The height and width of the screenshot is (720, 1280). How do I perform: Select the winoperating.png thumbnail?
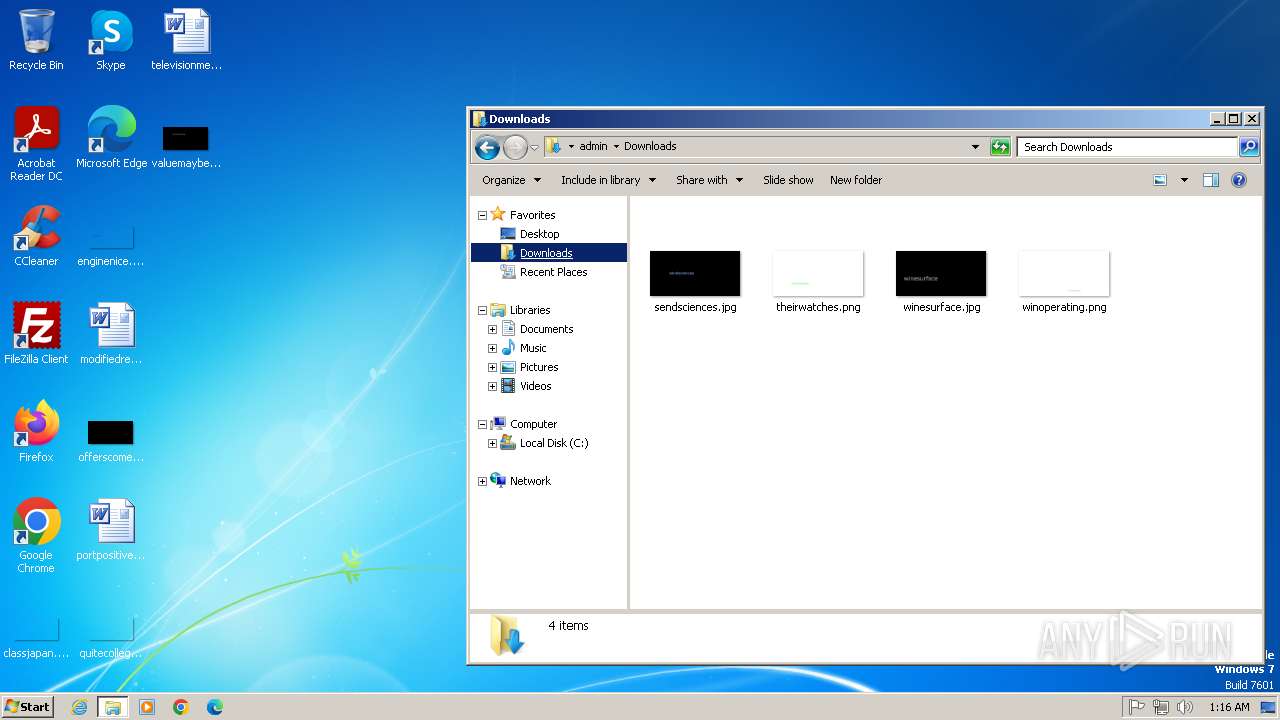coord(1064,282)
